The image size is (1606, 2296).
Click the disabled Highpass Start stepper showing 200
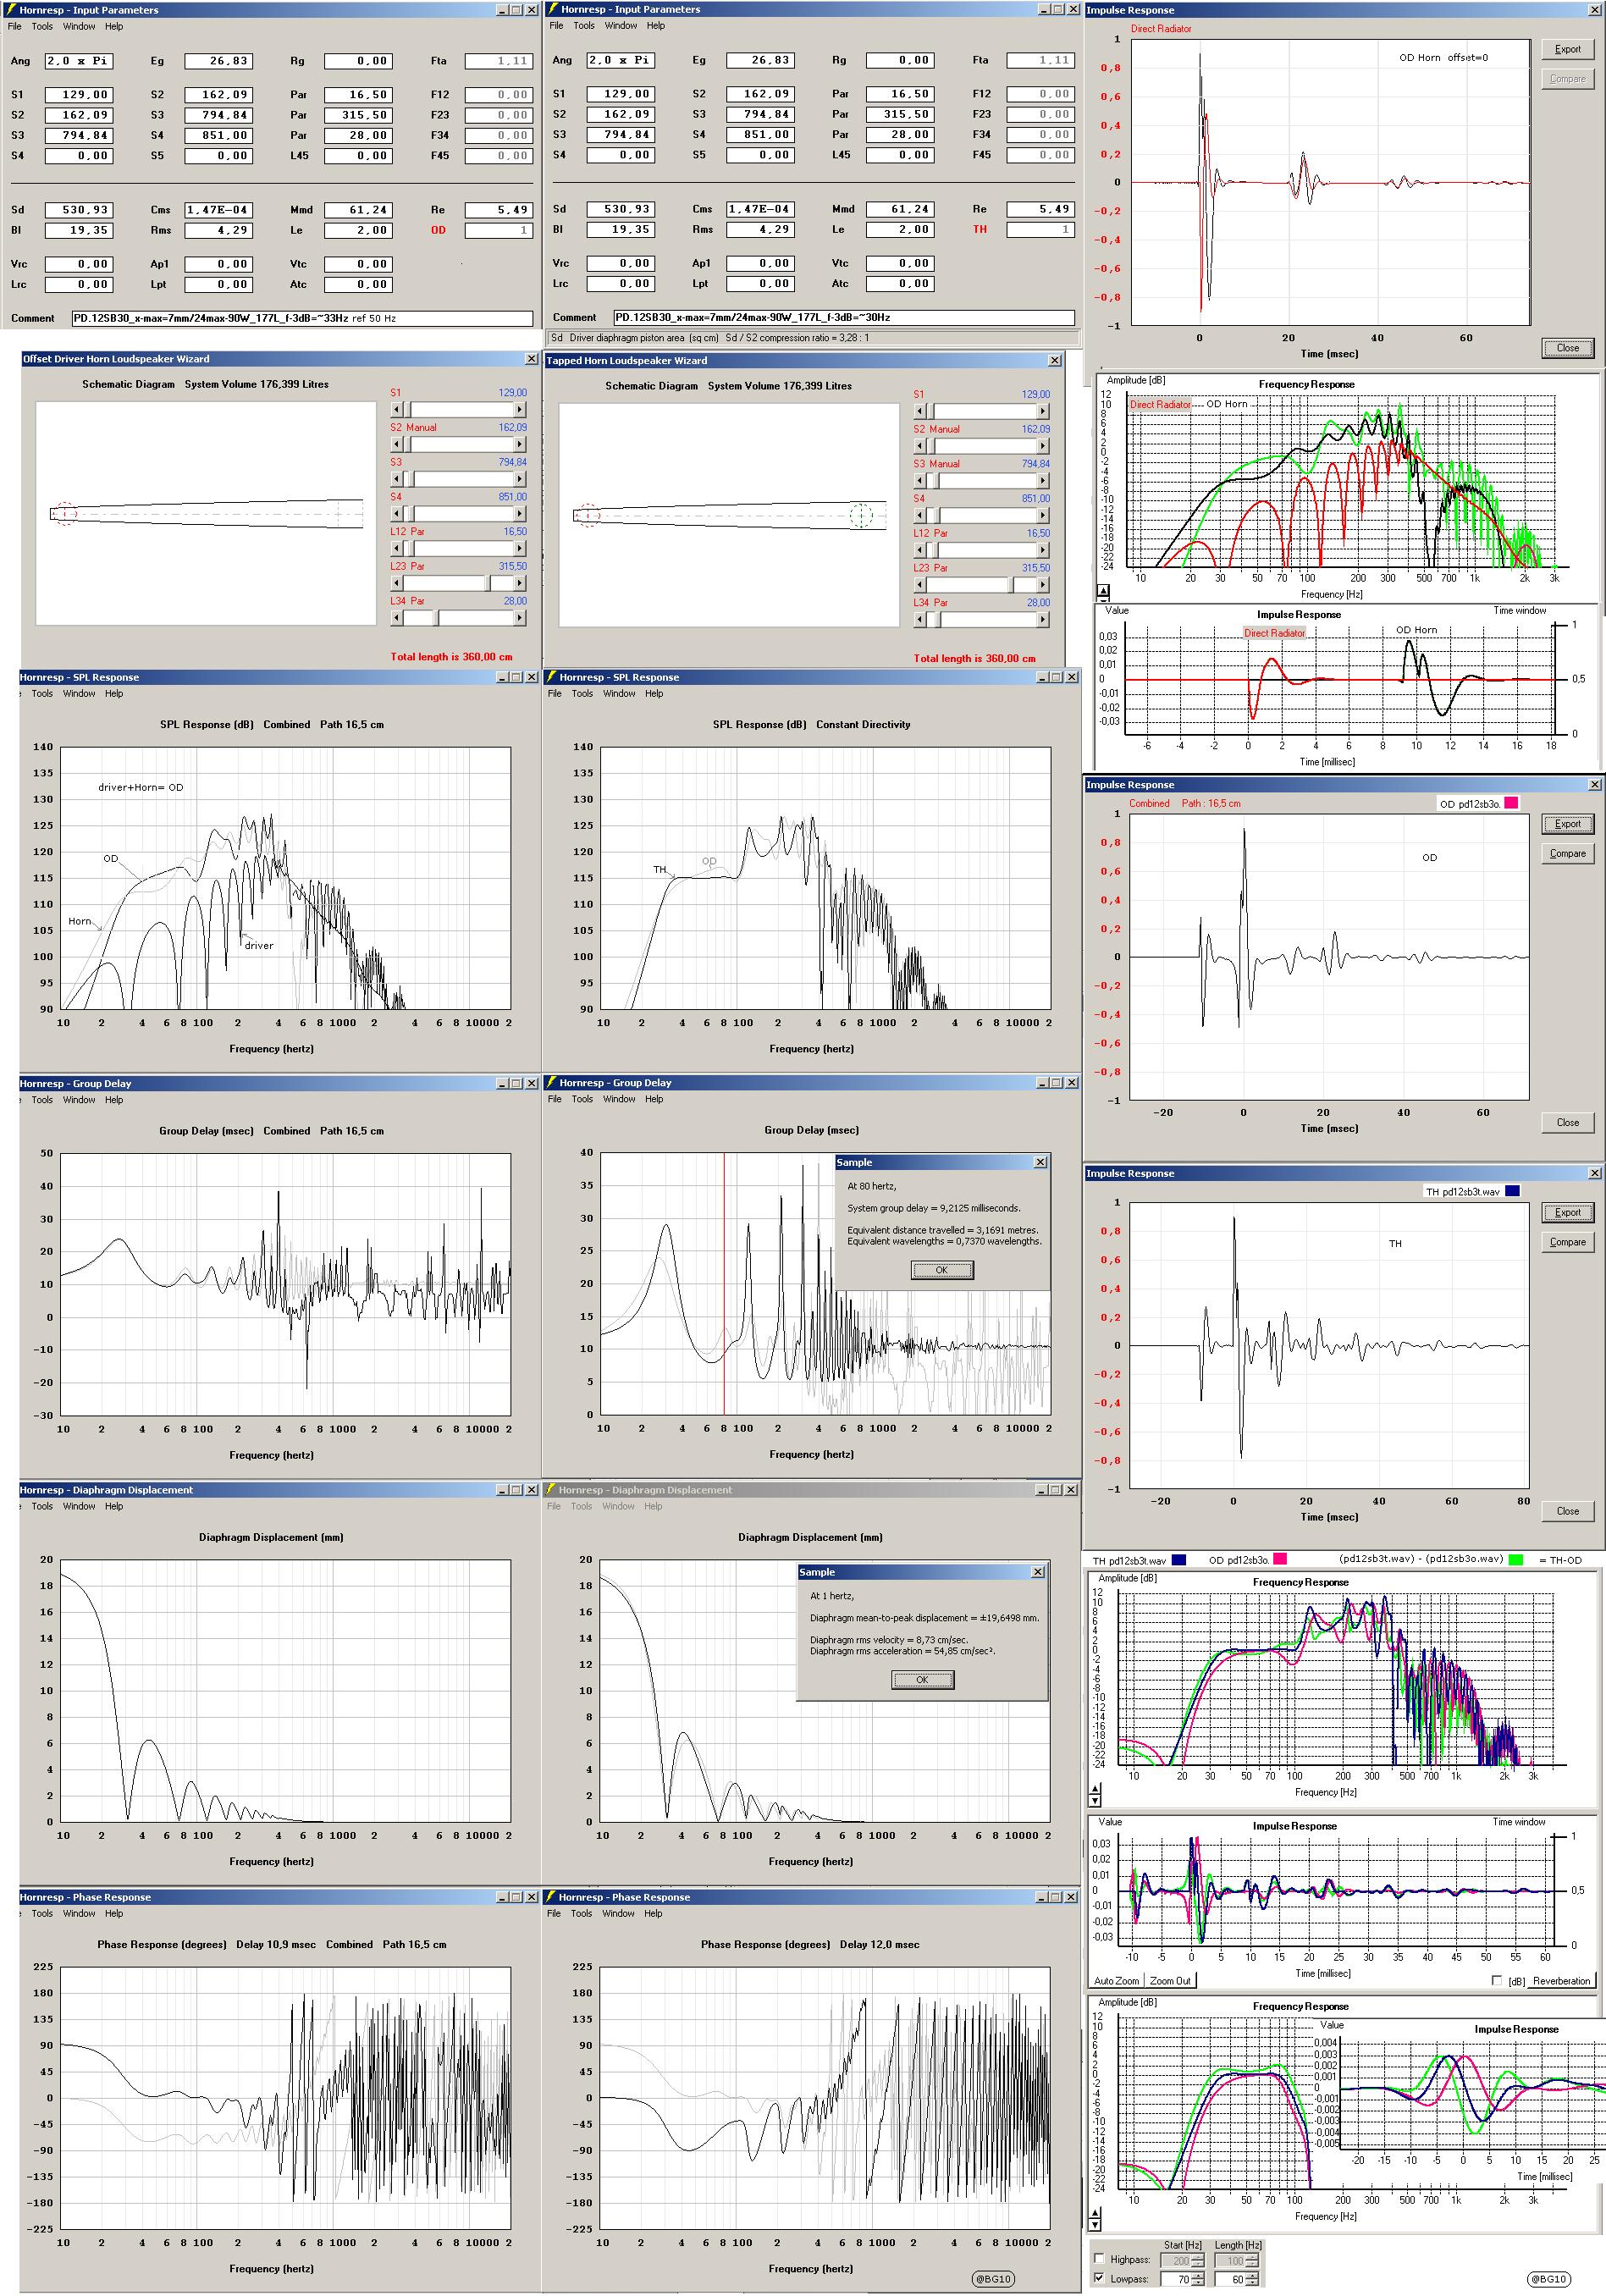coord(1198,2260)
